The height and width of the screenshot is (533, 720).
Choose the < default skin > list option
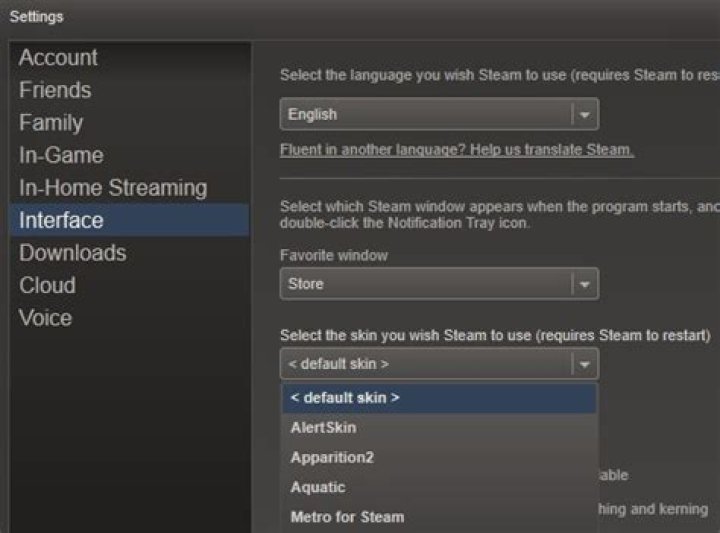pyautogui.click(x=439, y=398)
